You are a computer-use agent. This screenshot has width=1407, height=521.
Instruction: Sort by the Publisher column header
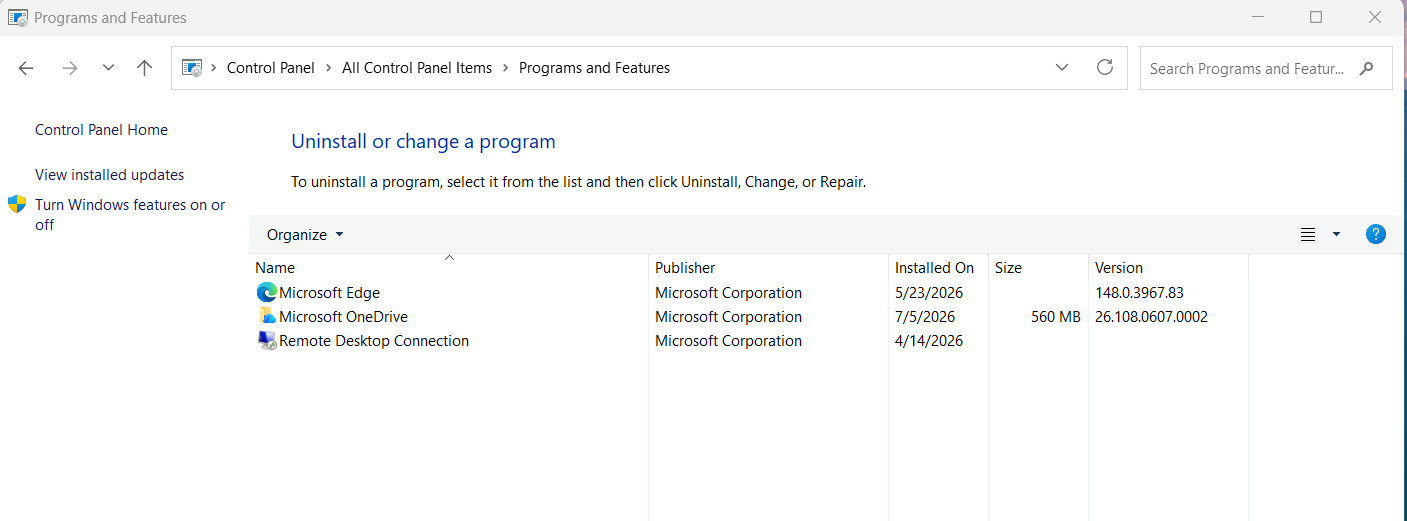[x=768, y=268]
